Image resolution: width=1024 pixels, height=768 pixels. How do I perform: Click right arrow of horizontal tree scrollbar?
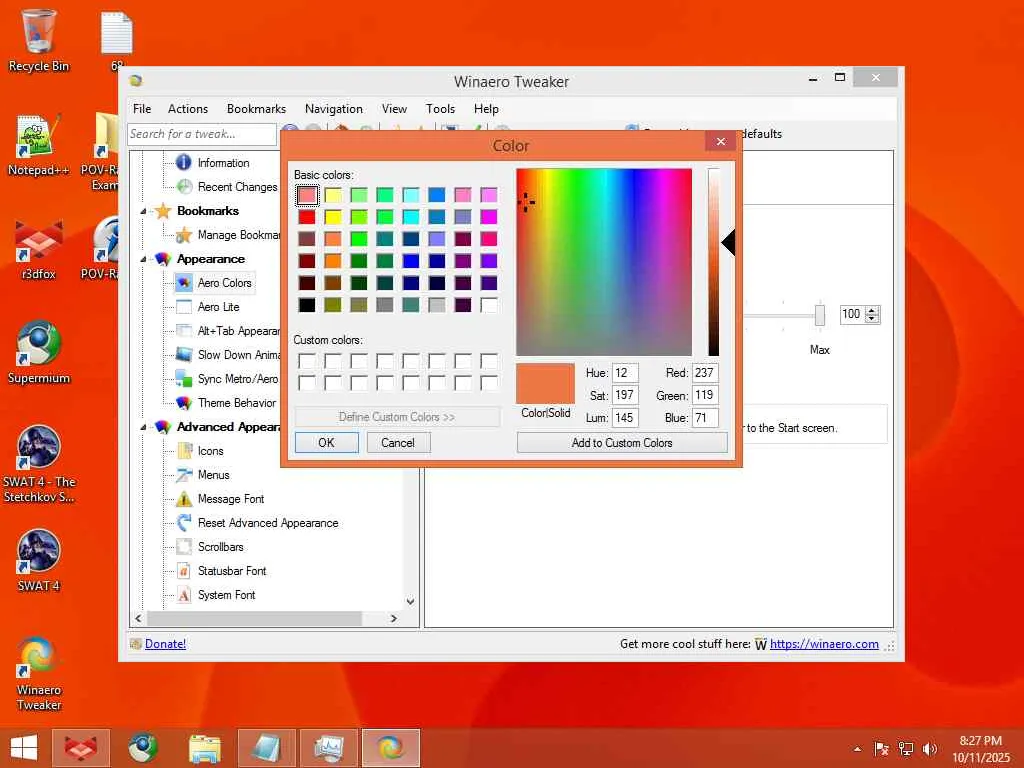[x=394, y=618]
